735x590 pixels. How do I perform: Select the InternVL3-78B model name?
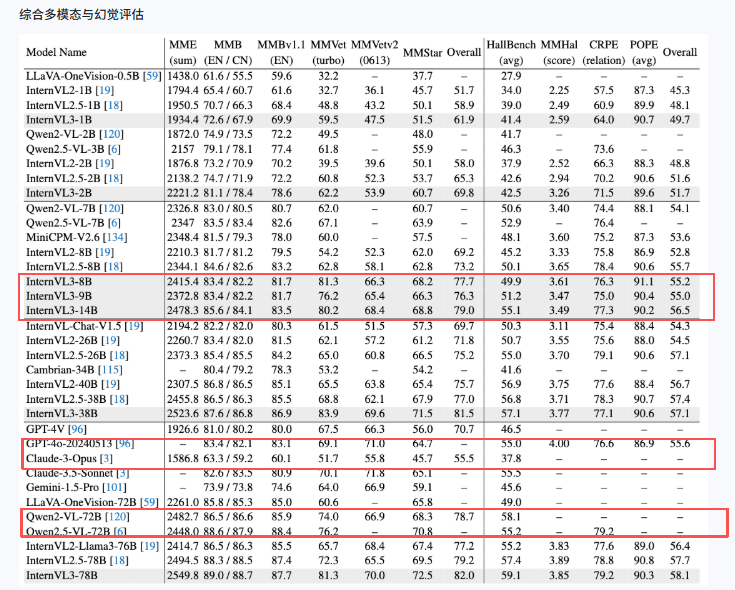[x=62, y=575]
